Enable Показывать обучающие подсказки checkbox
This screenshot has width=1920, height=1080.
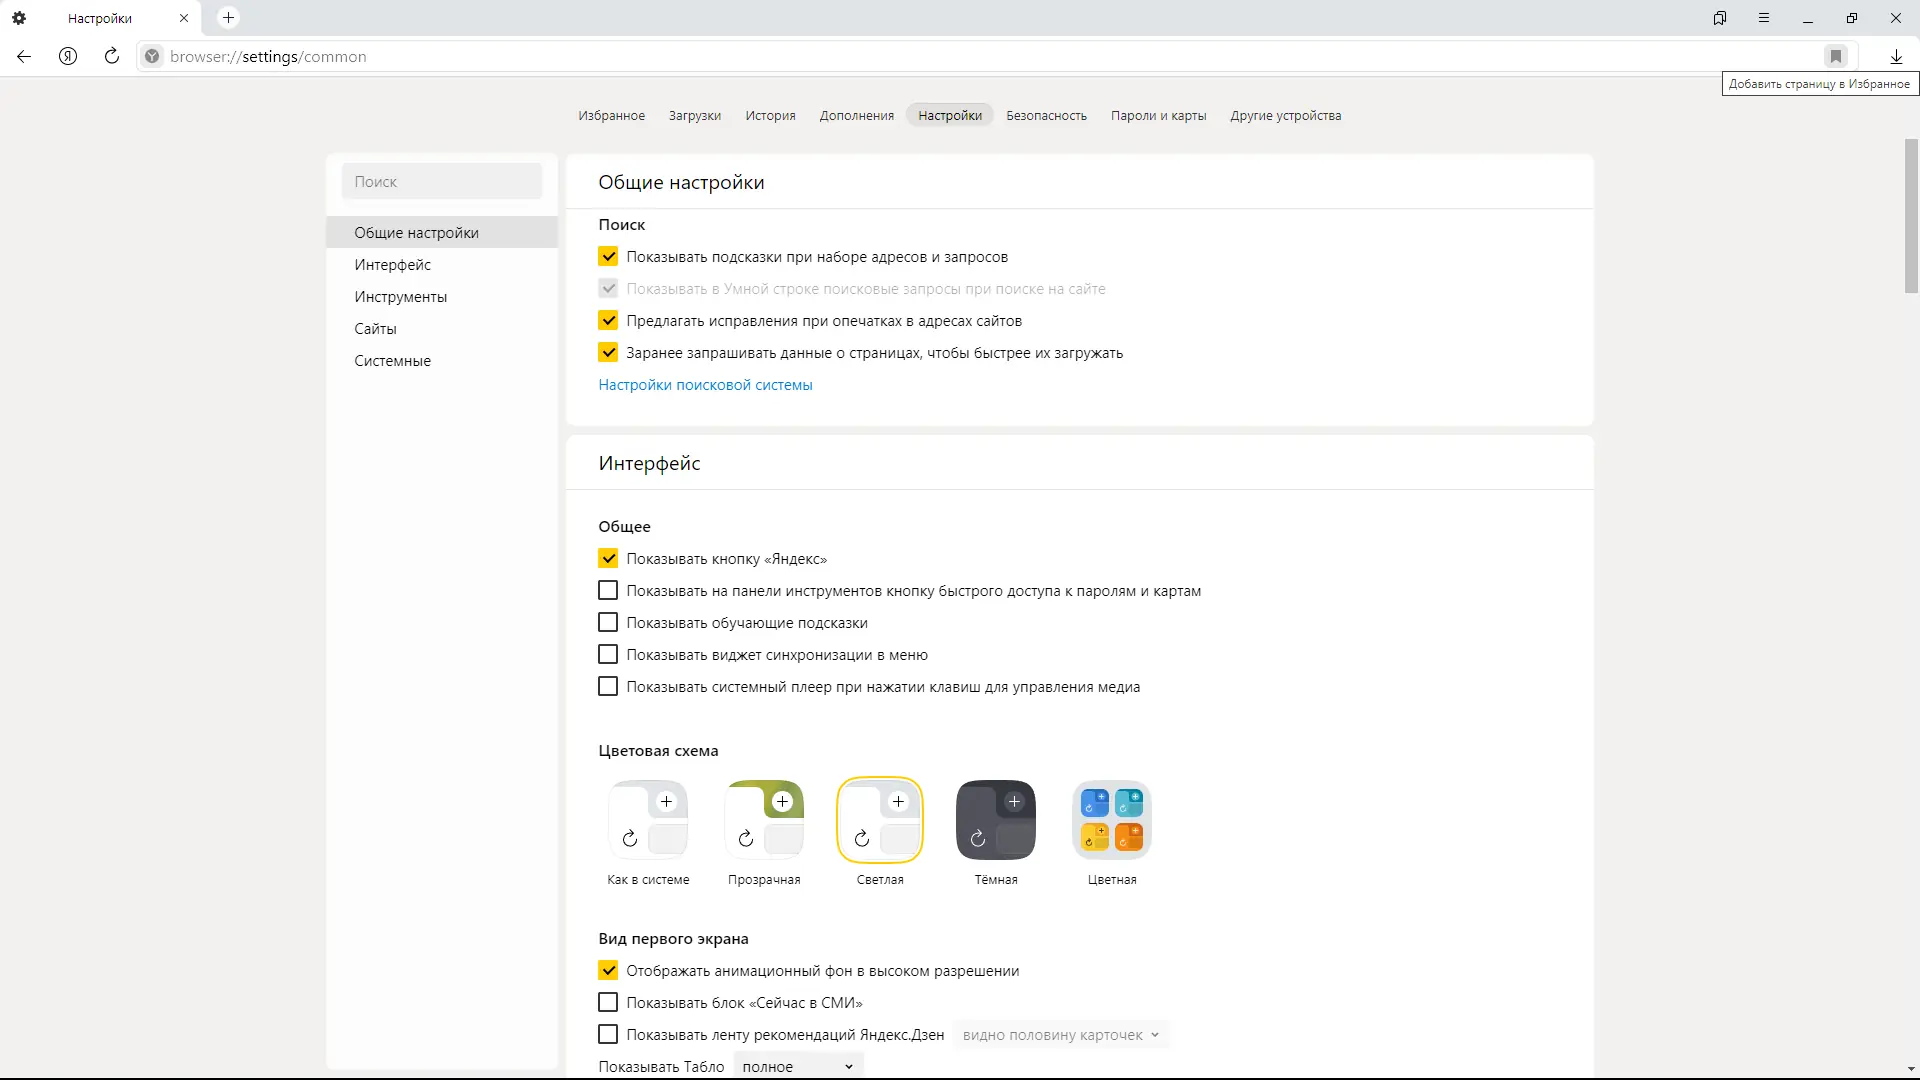click(608, 623)
